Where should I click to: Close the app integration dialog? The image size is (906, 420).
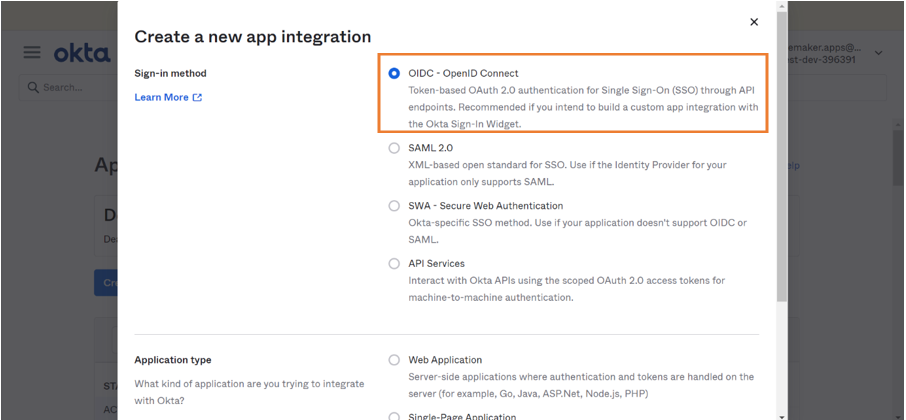[754, 22]
